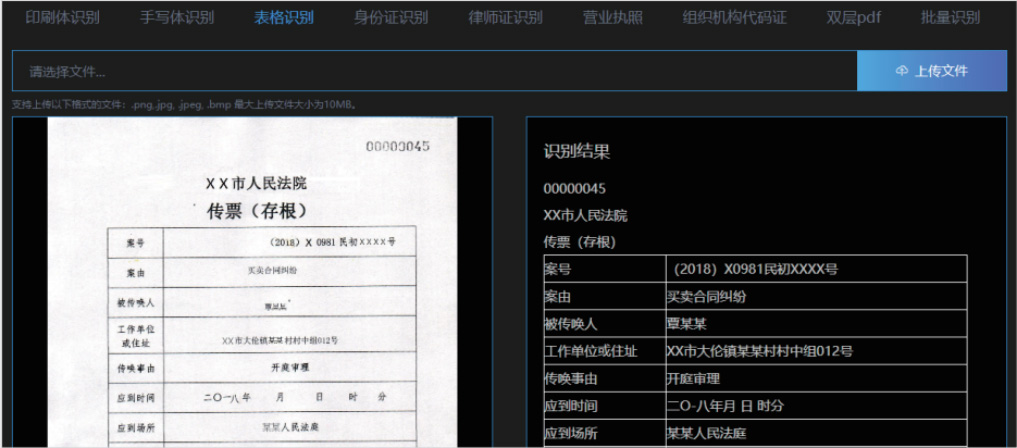The height and width of the screenshot is (448, 1017).
Task: Click the 识别结果 heading
Action: tap(577, 152)
